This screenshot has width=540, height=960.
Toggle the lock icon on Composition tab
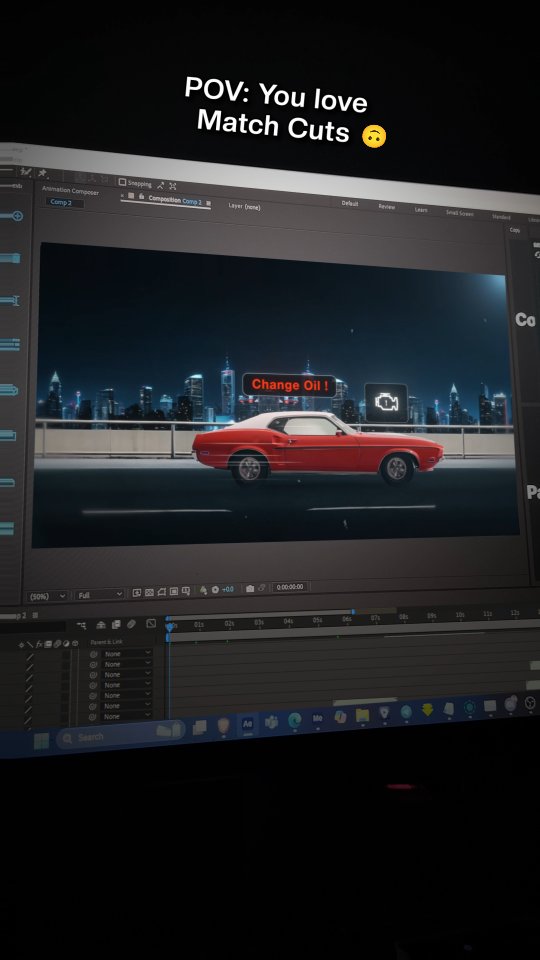coord(141,196)
